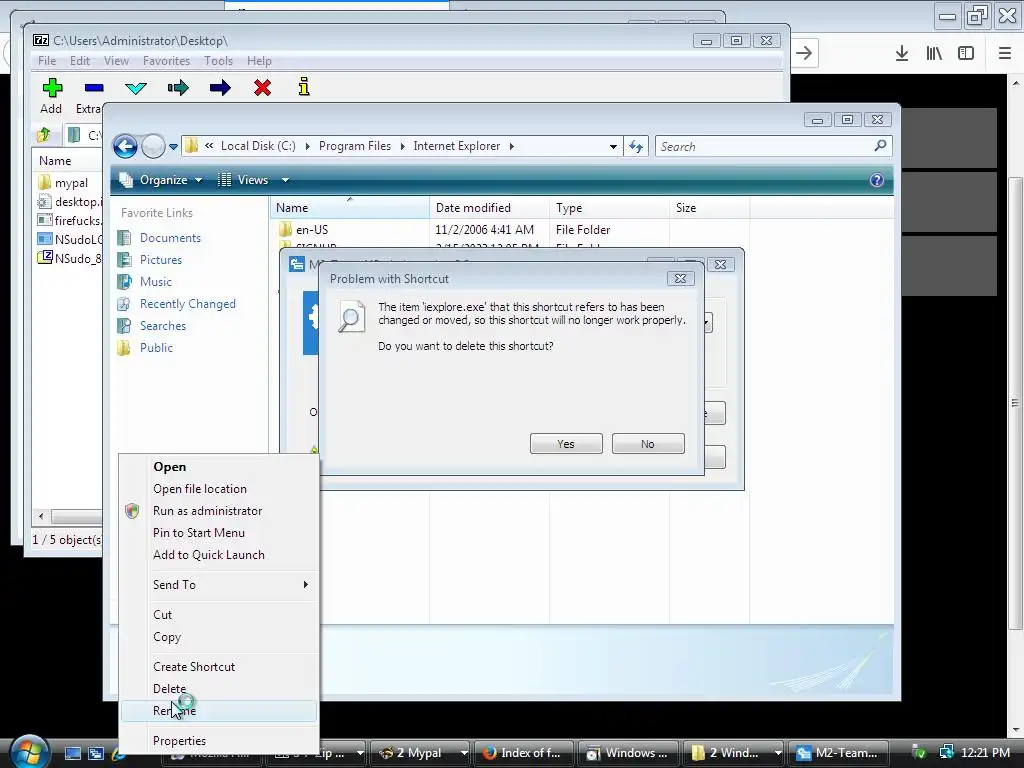Open the Firefox hamburger menu
Image resolution: width=1024 pixels, height=768 pixels.
pos(1005,54)
